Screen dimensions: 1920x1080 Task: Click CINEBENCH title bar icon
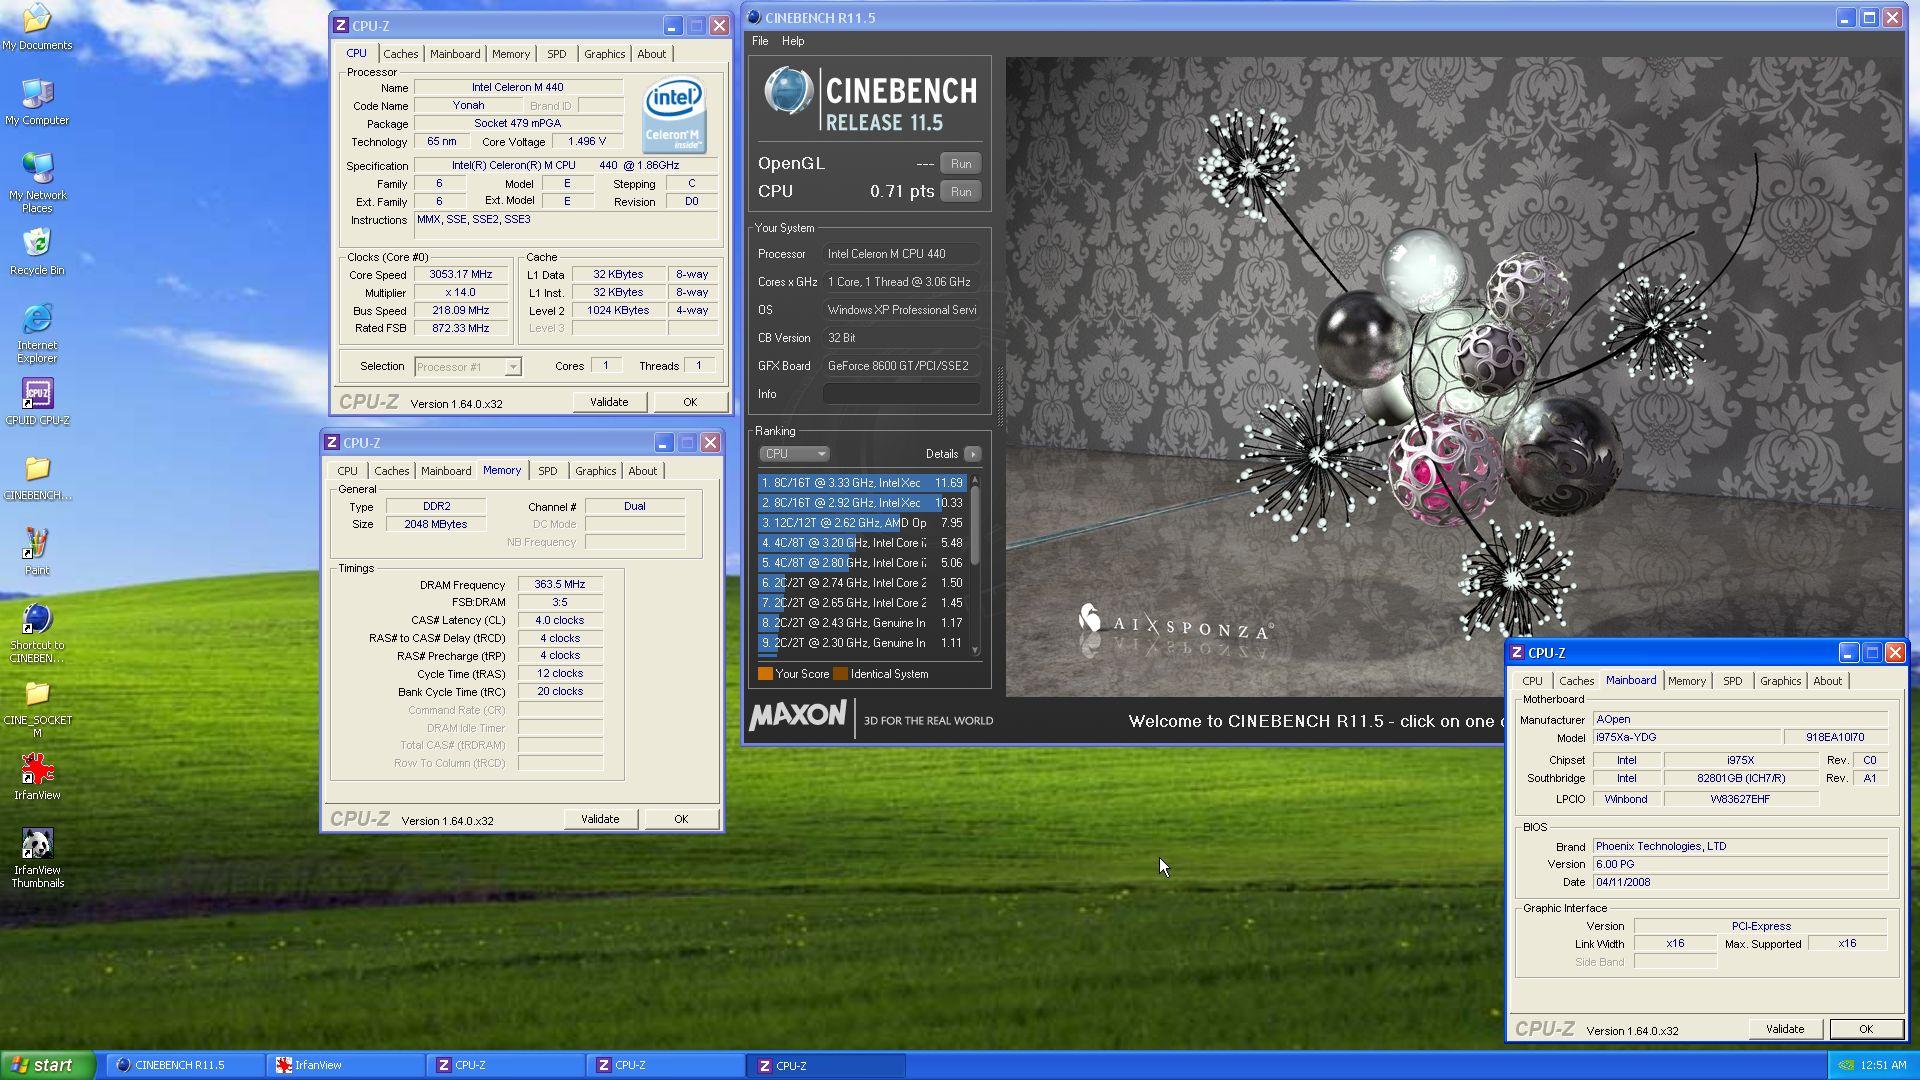(754, 17)
